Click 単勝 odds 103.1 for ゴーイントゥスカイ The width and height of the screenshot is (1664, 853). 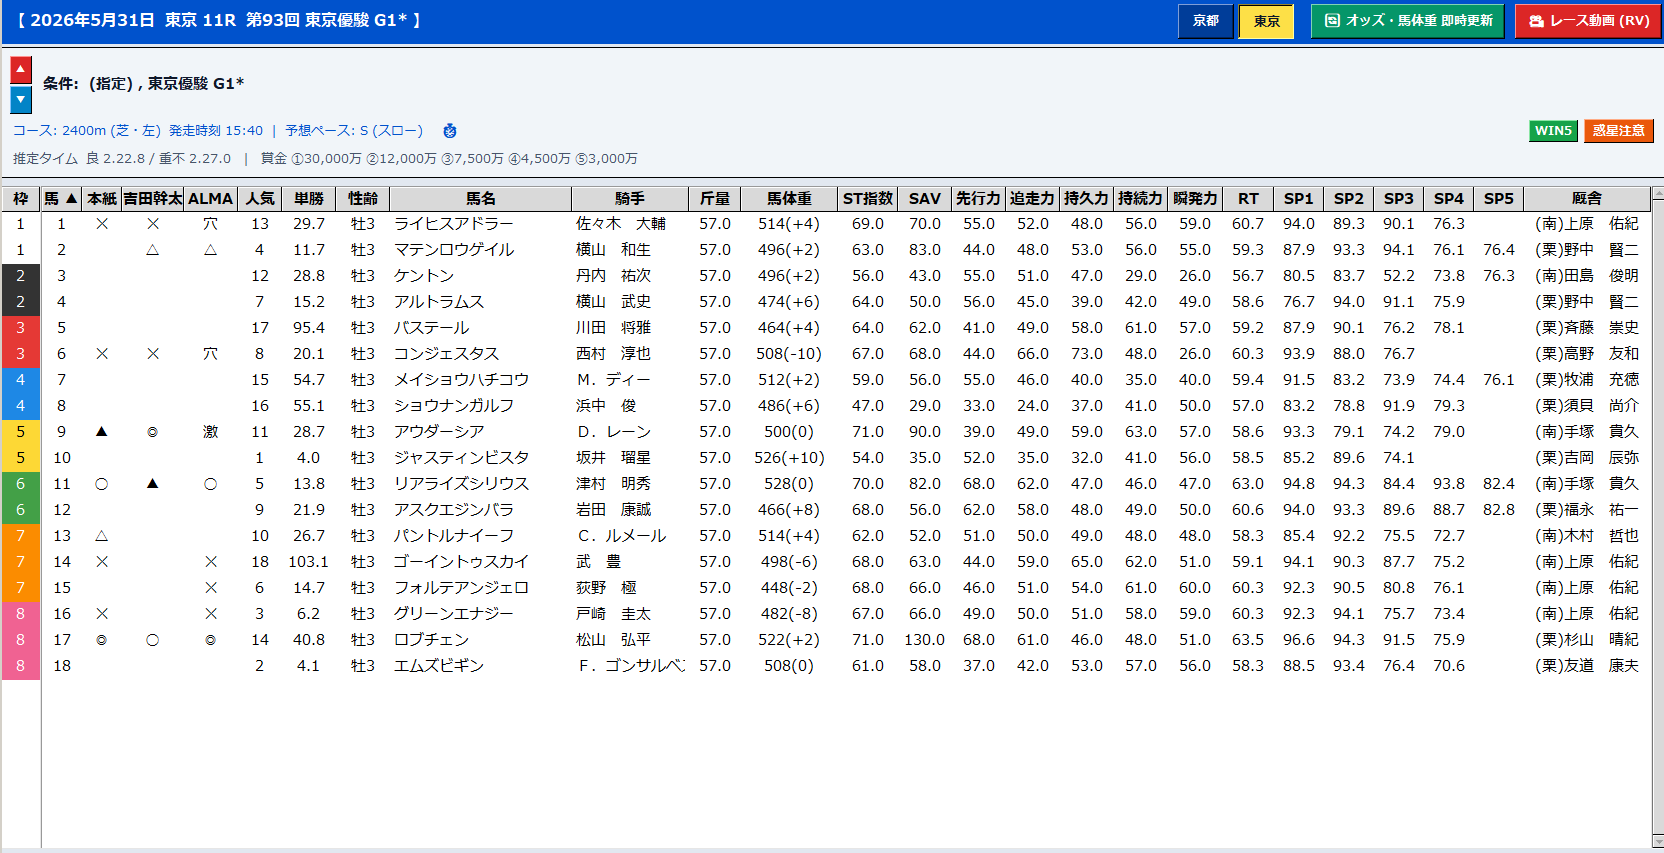(x=309, y=562)
